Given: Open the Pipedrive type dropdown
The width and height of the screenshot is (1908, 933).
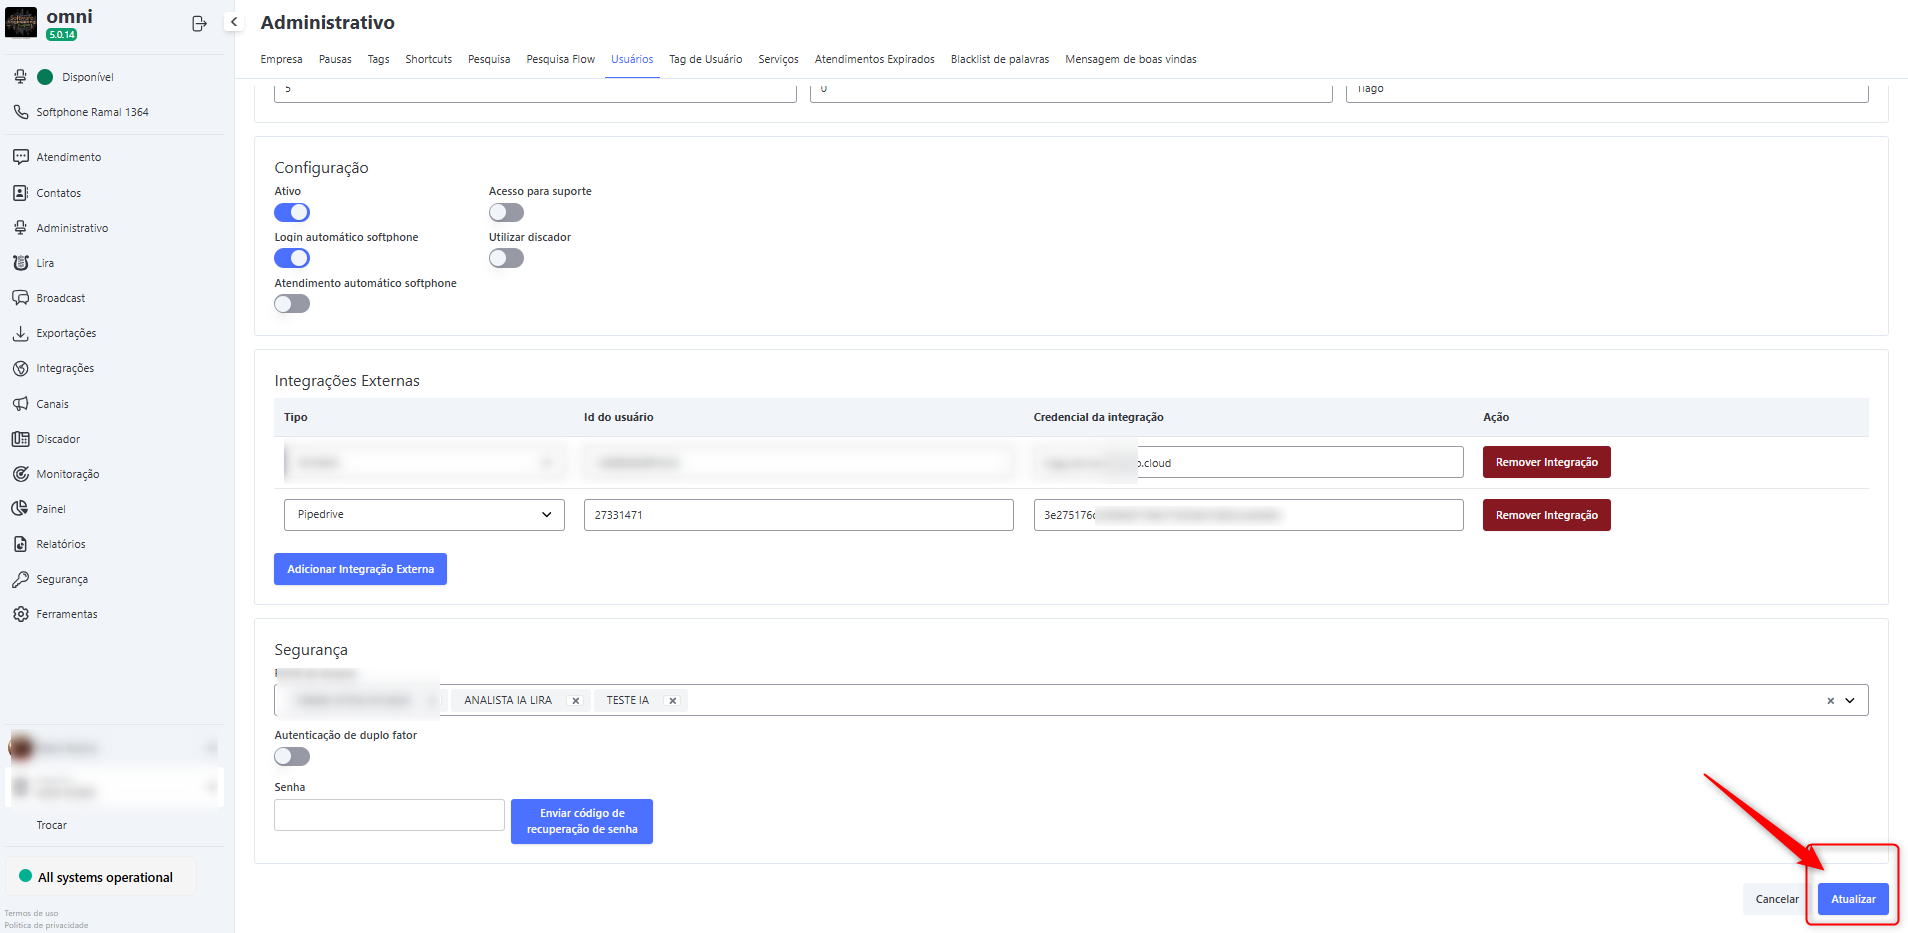Looking at the screenshot, I should click(x=424, y=515).
